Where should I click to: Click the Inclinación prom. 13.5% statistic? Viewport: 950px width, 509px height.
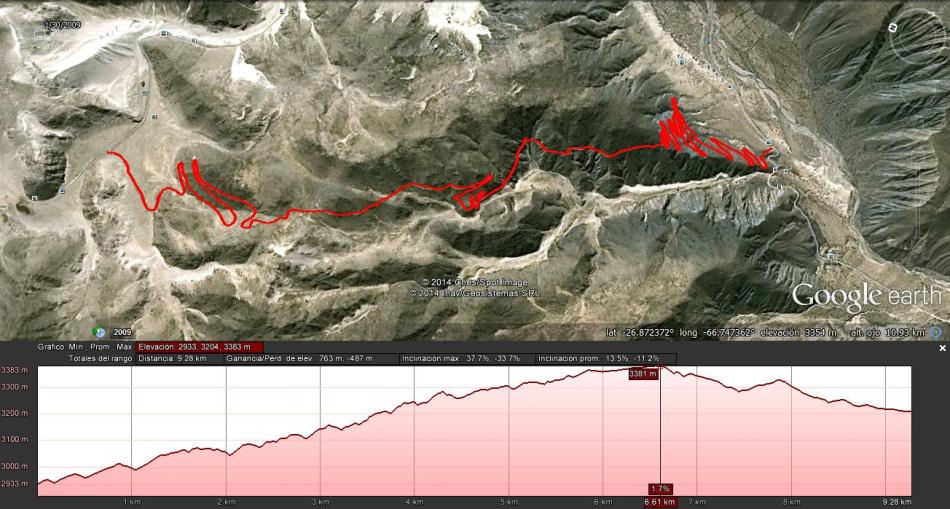pos(606,359)
